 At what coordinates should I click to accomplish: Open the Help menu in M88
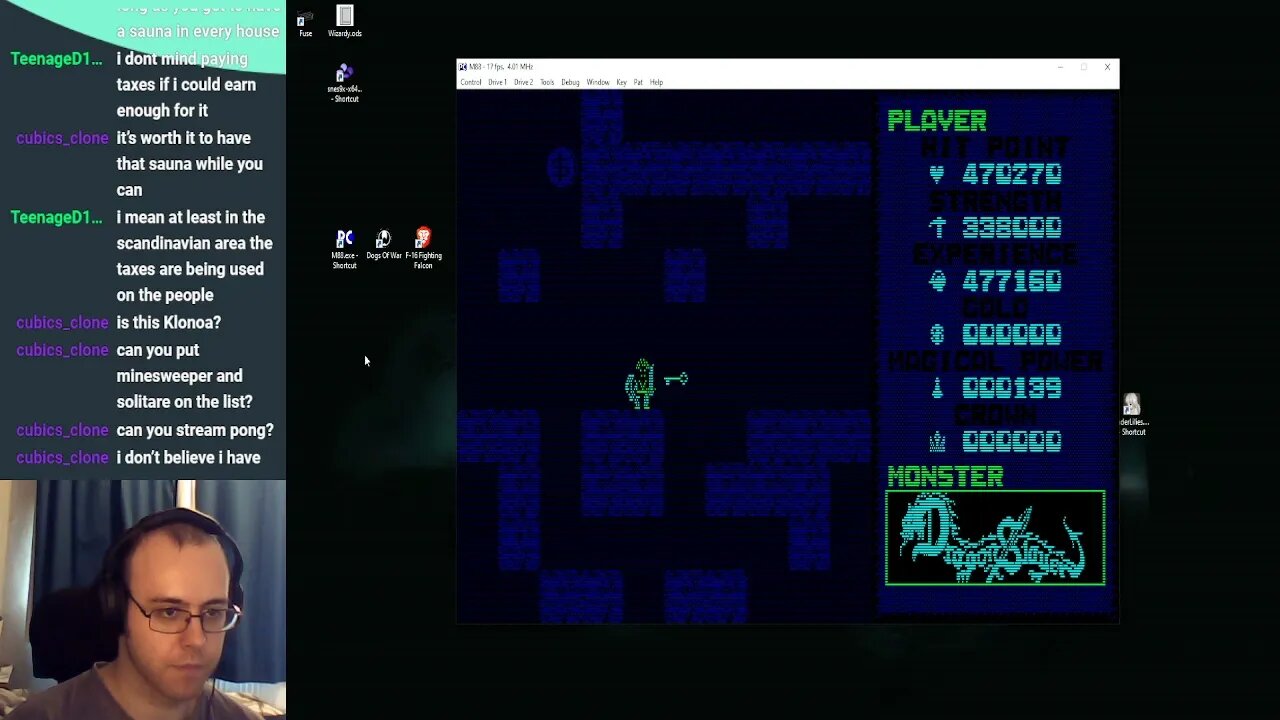pyautogui.click(x=656, y=82)
